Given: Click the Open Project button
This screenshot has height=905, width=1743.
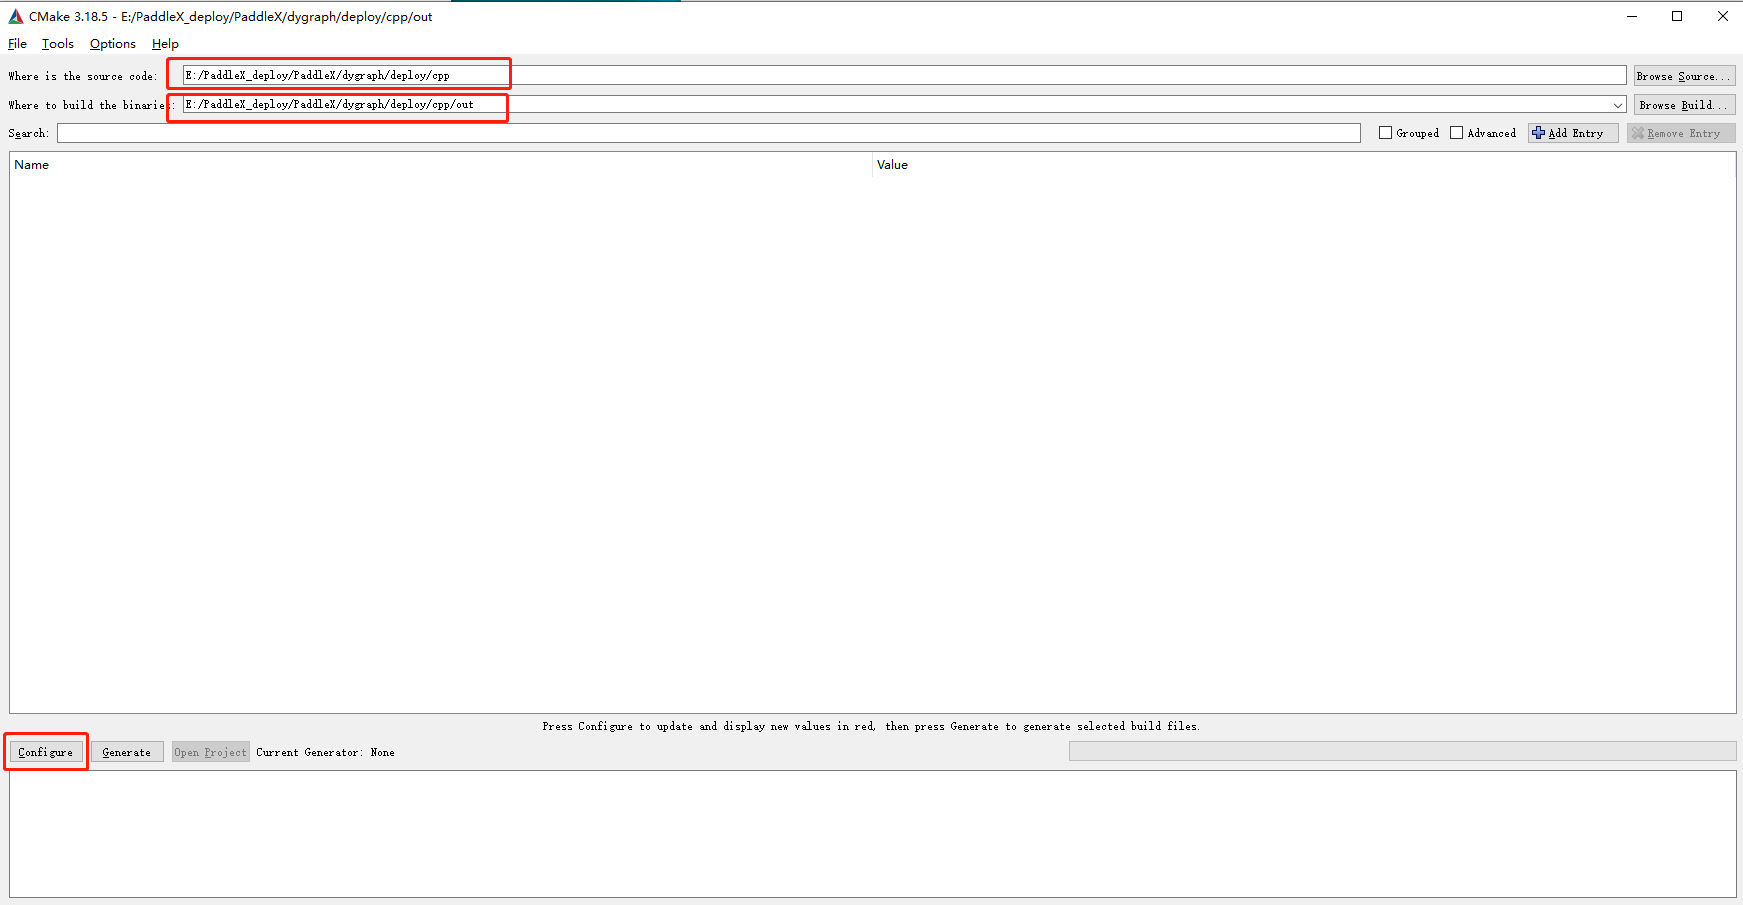Looking at the screenshot, I should tap(210, 752).
